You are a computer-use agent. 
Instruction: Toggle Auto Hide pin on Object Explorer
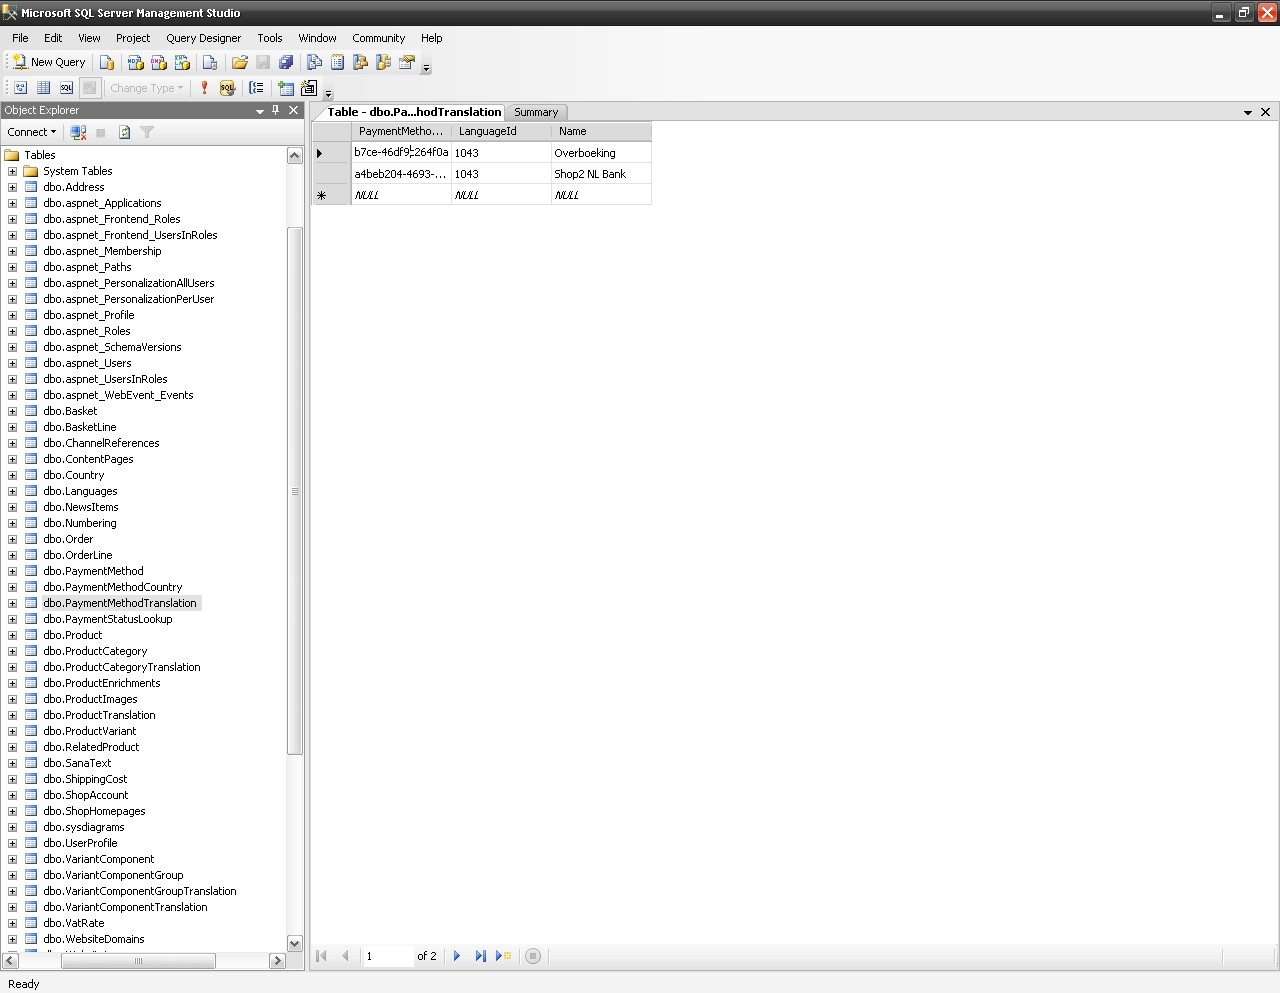click(277, 111)
